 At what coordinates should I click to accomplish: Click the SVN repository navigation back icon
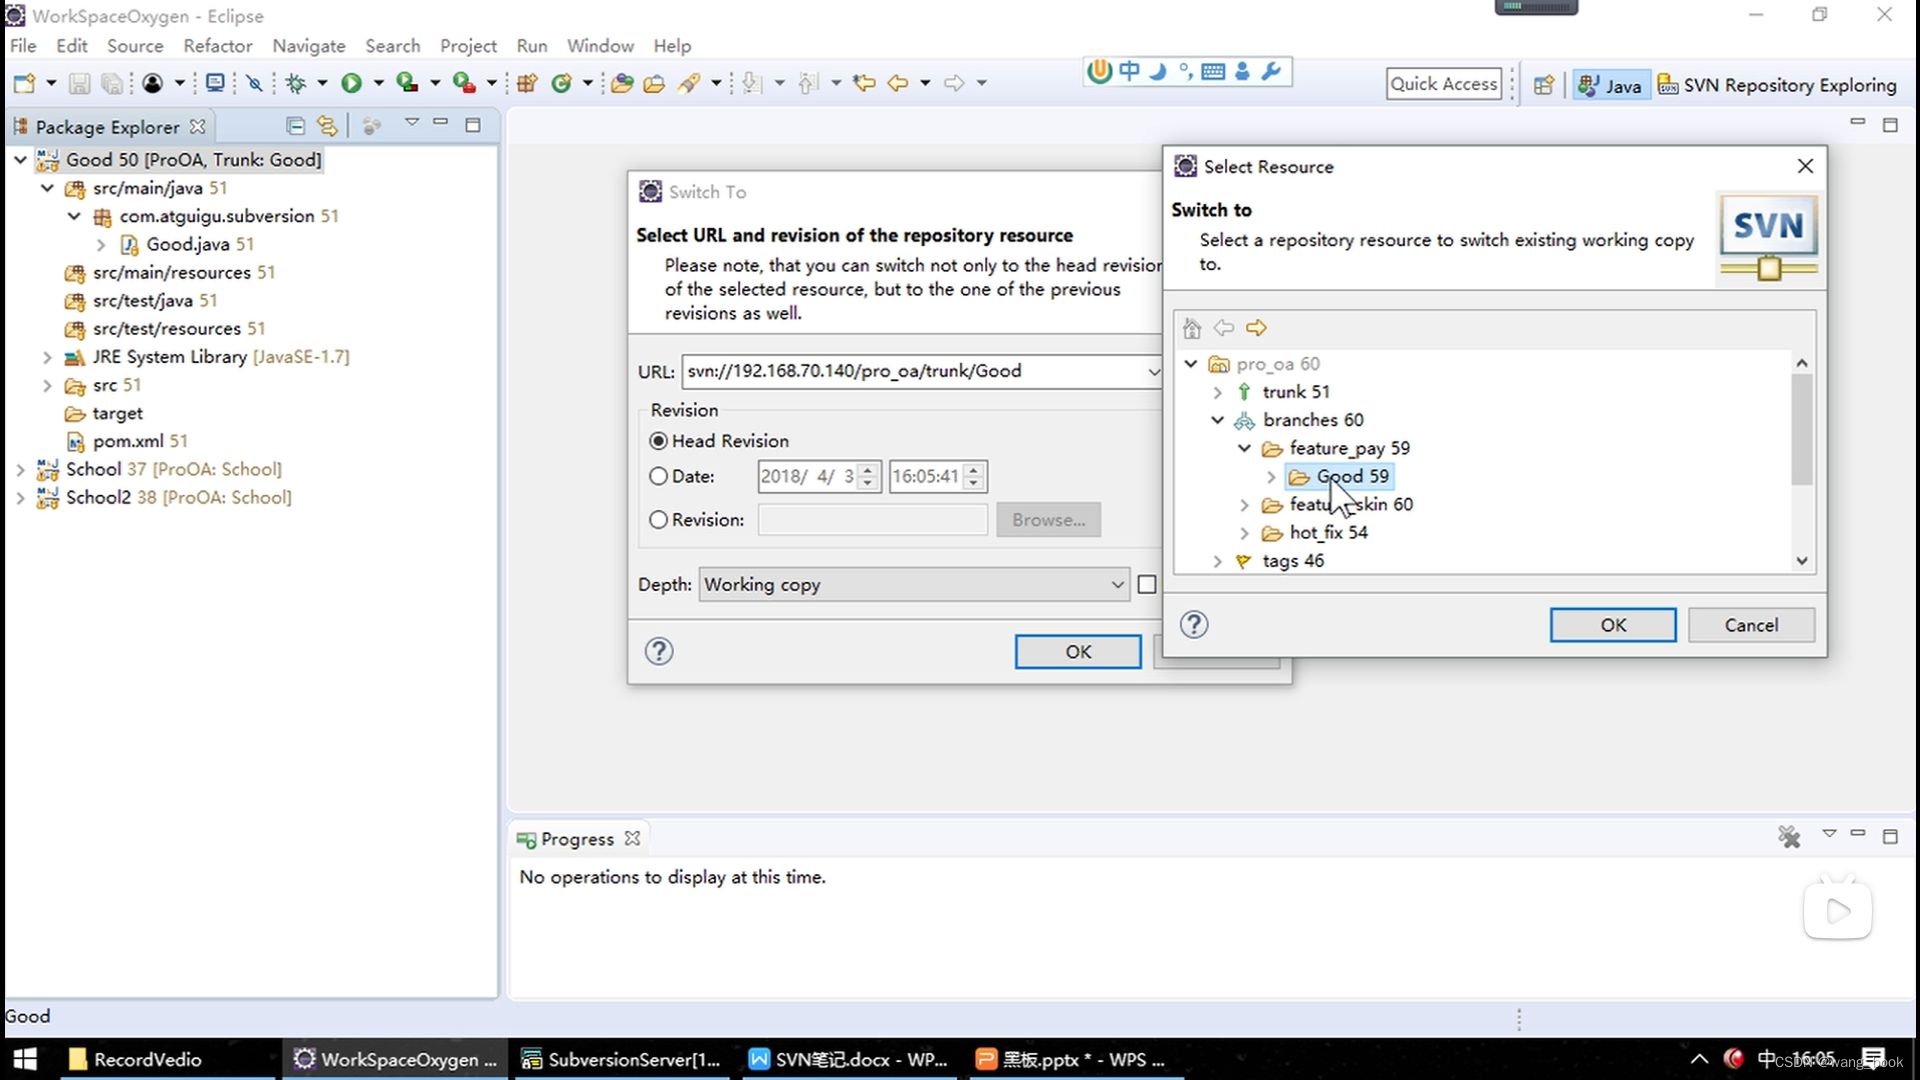click(x=1222, y=327)
